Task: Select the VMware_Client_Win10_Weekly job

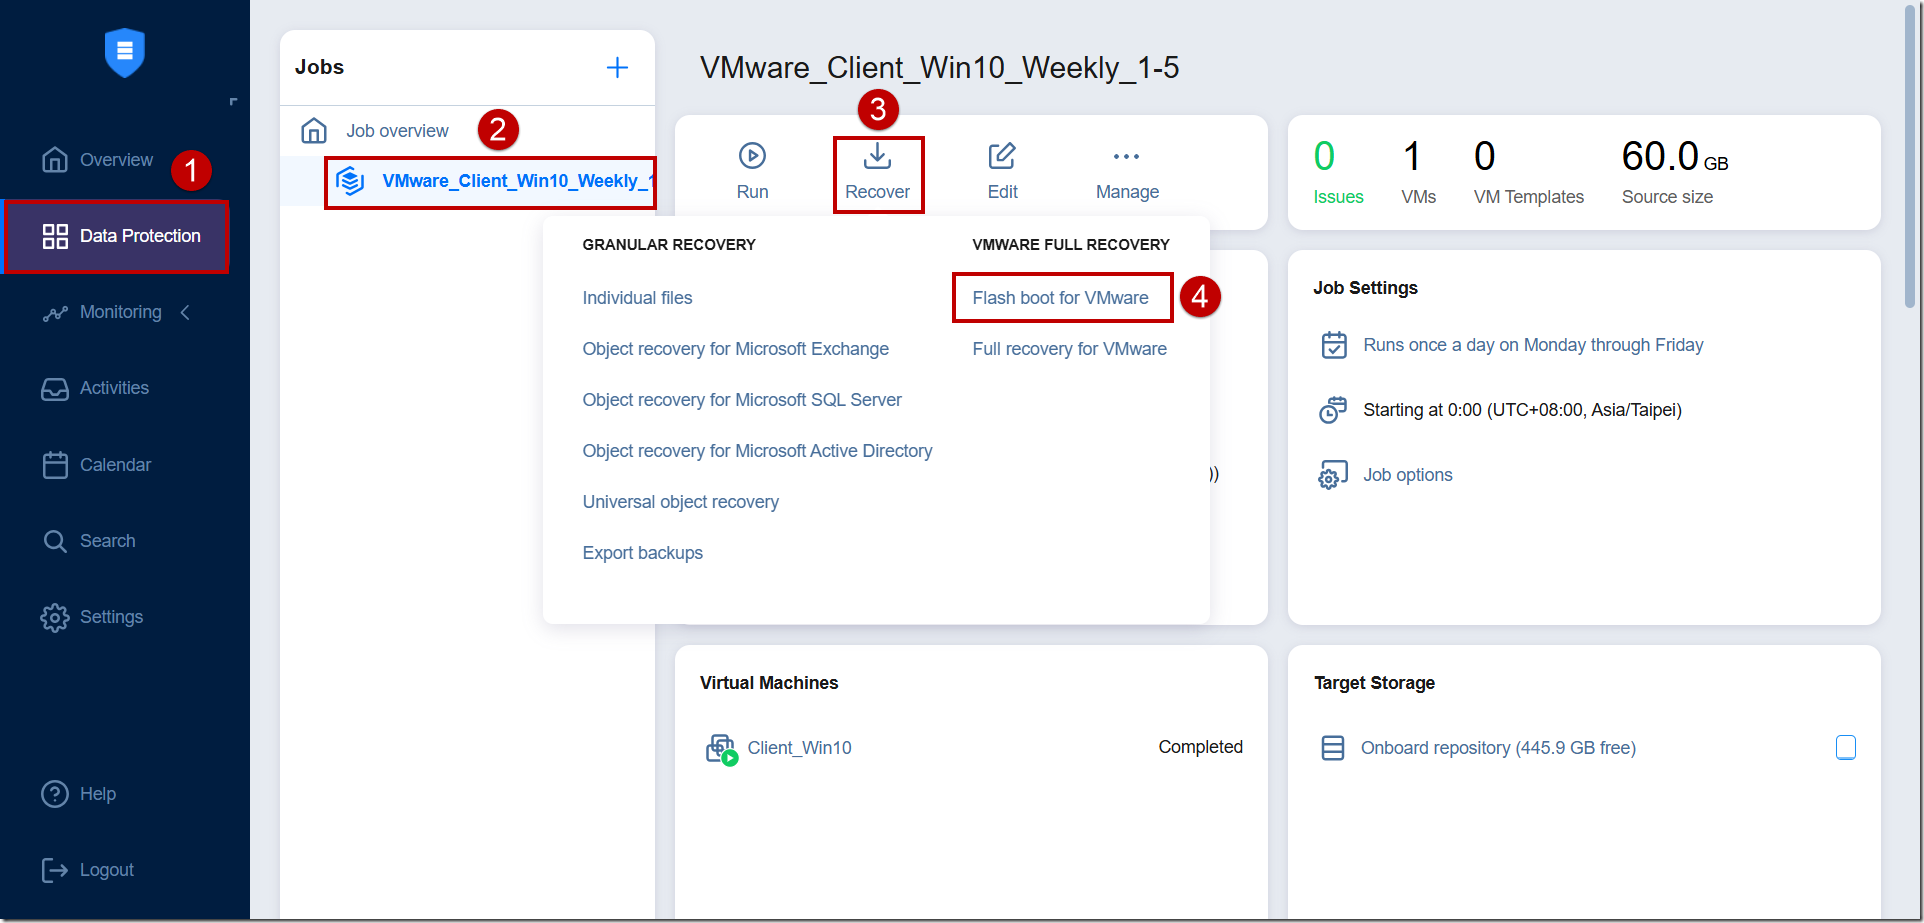Action: tap(518, 181)
